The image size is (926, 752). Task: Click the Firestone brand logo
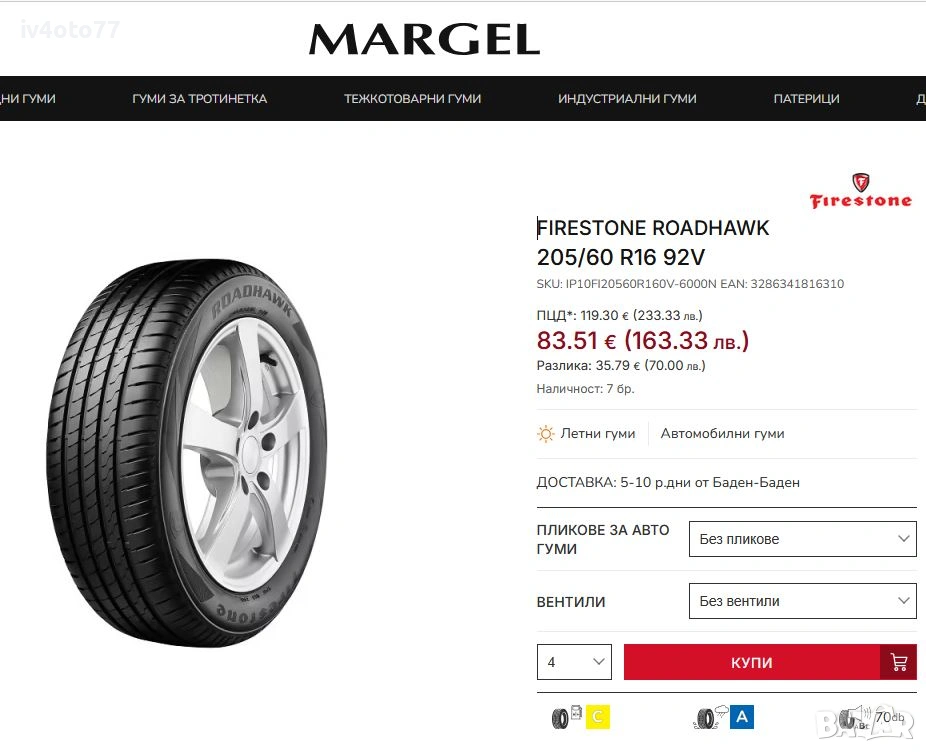pos(860,191)
